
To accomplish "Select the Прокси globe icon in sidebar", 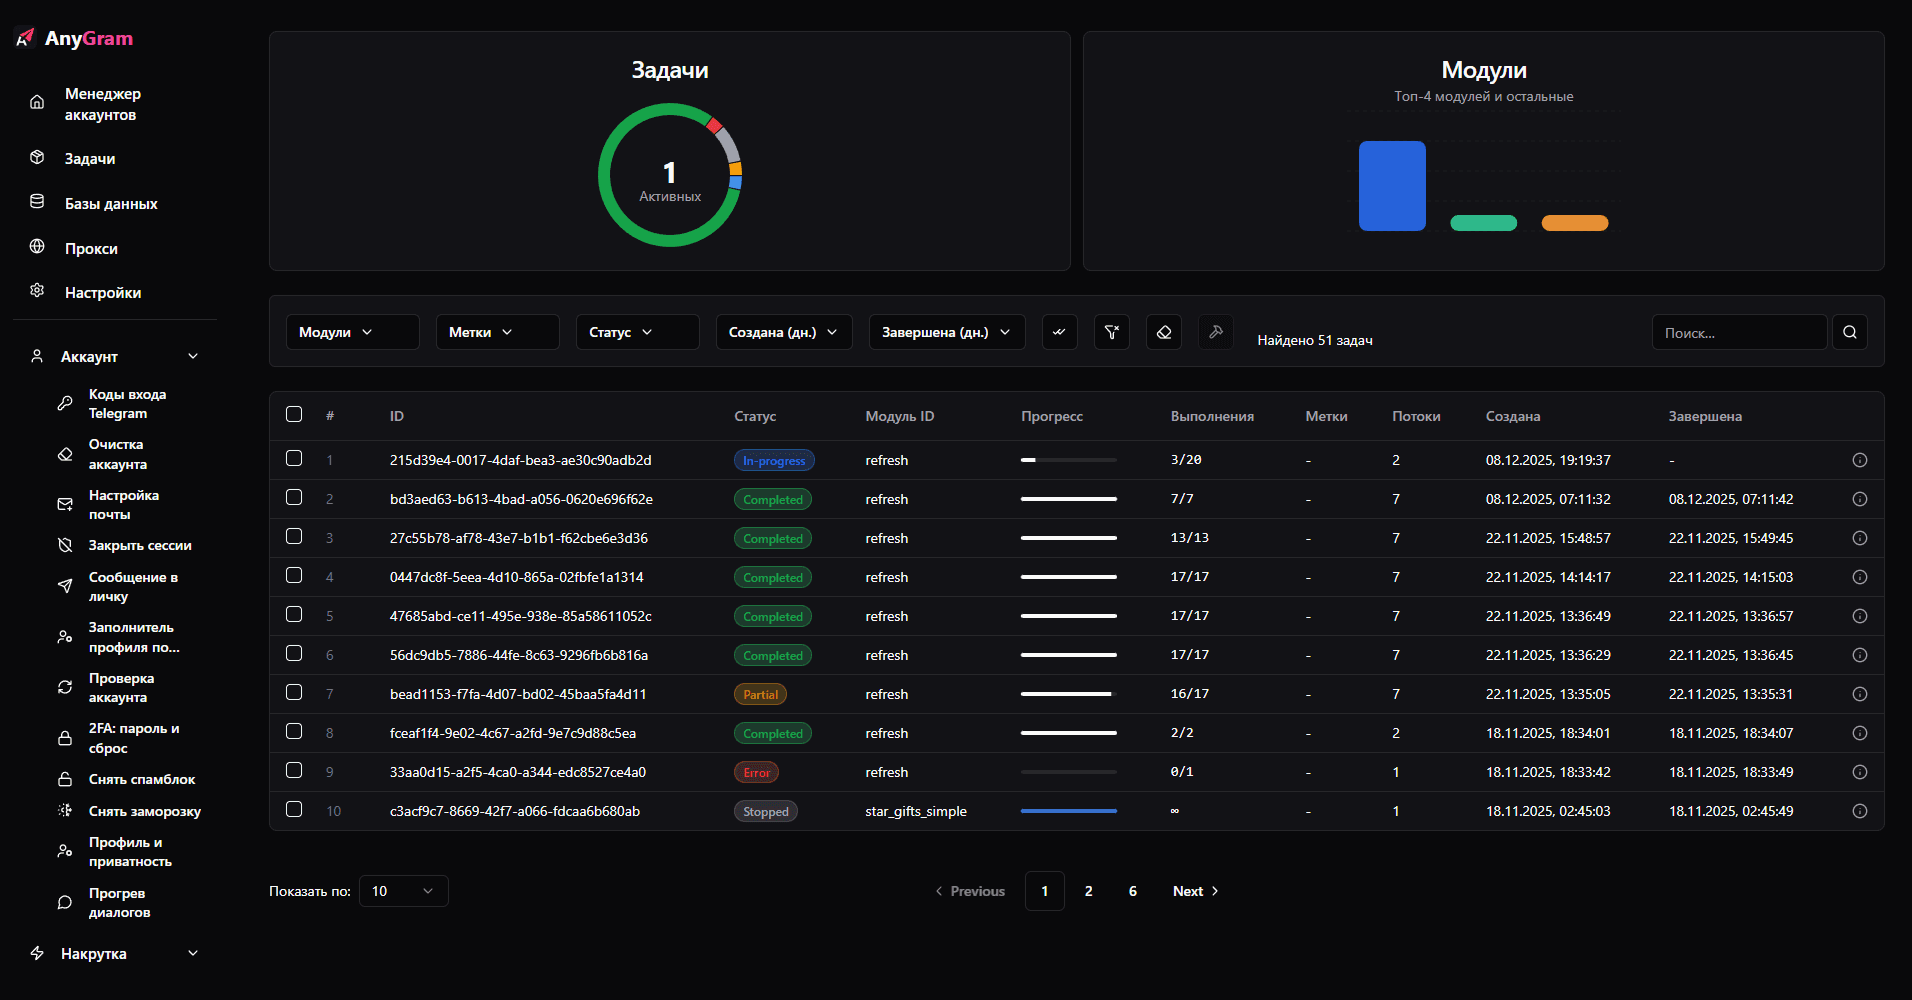I will (36, 247).
